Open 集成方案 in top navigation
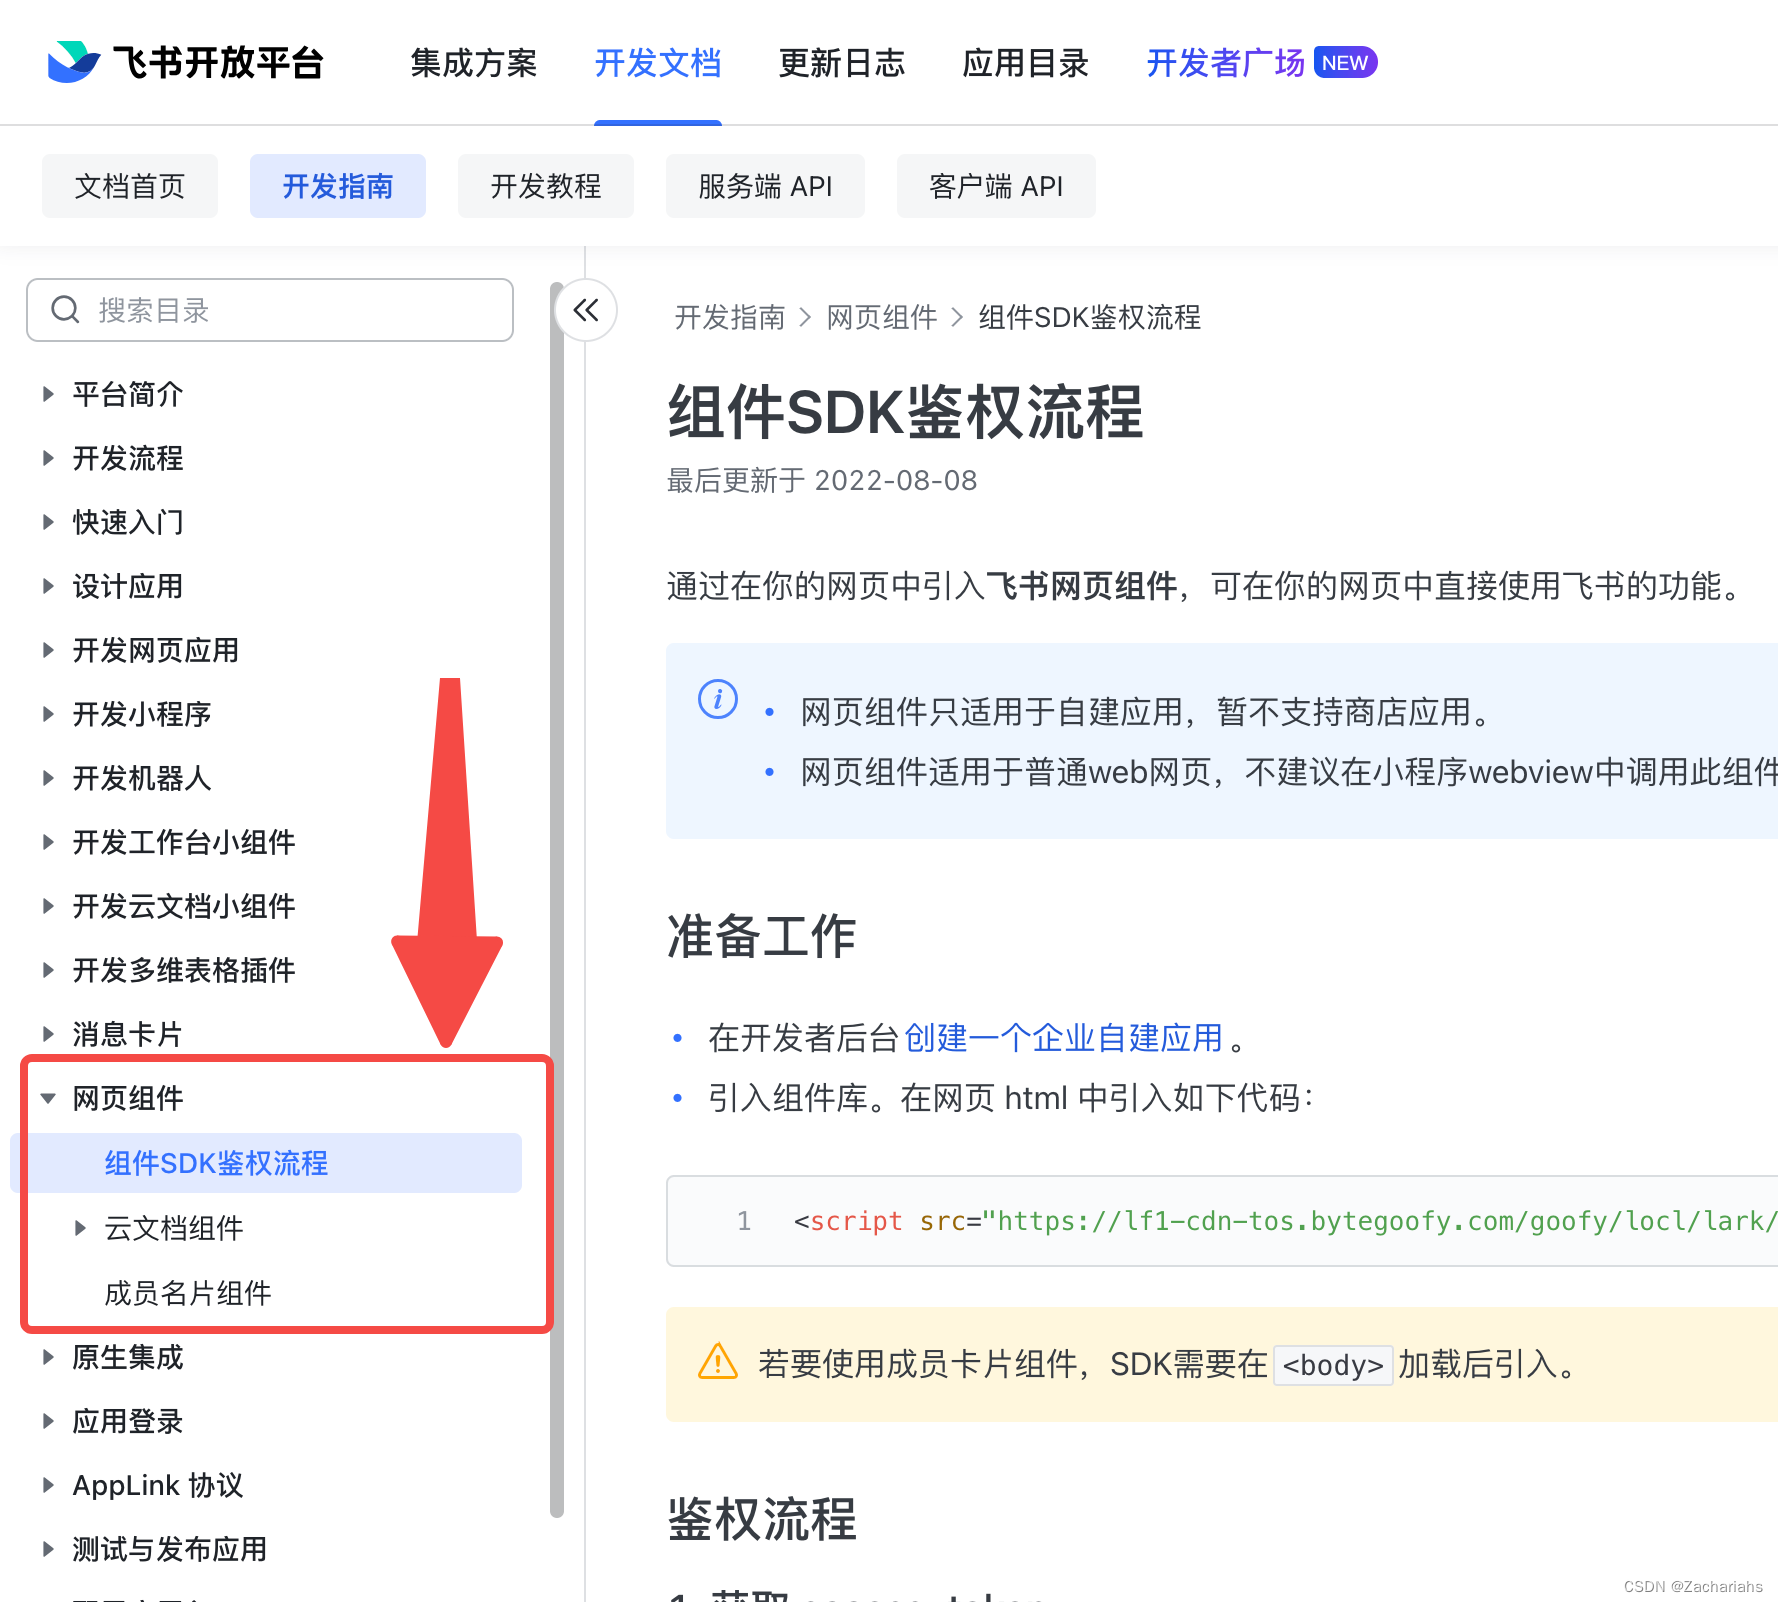1778x1602 pixels. click(x=474, y=63)
